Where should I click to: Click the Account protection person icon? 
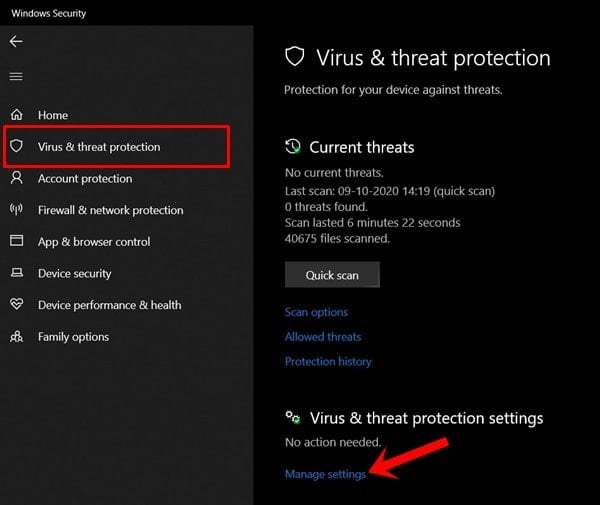[x=17, y=178]
